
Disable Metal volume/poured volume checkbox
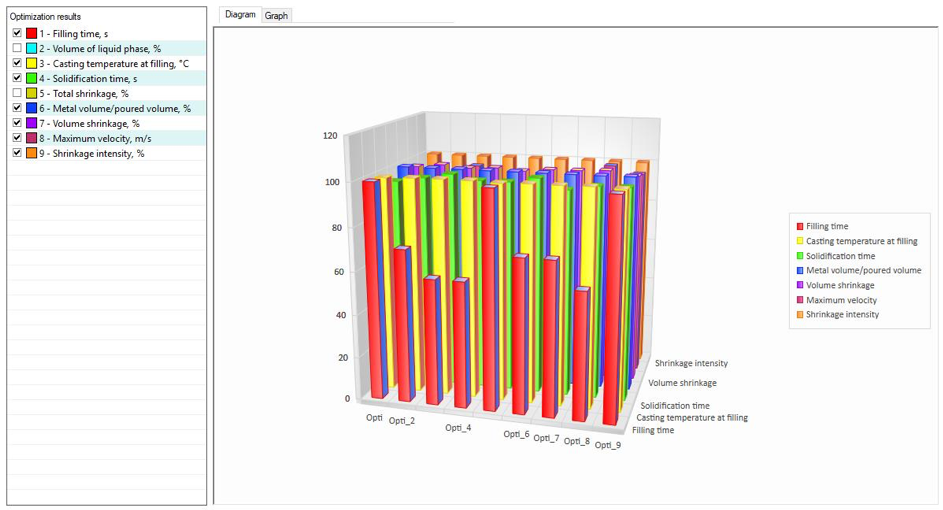(17, 108)
